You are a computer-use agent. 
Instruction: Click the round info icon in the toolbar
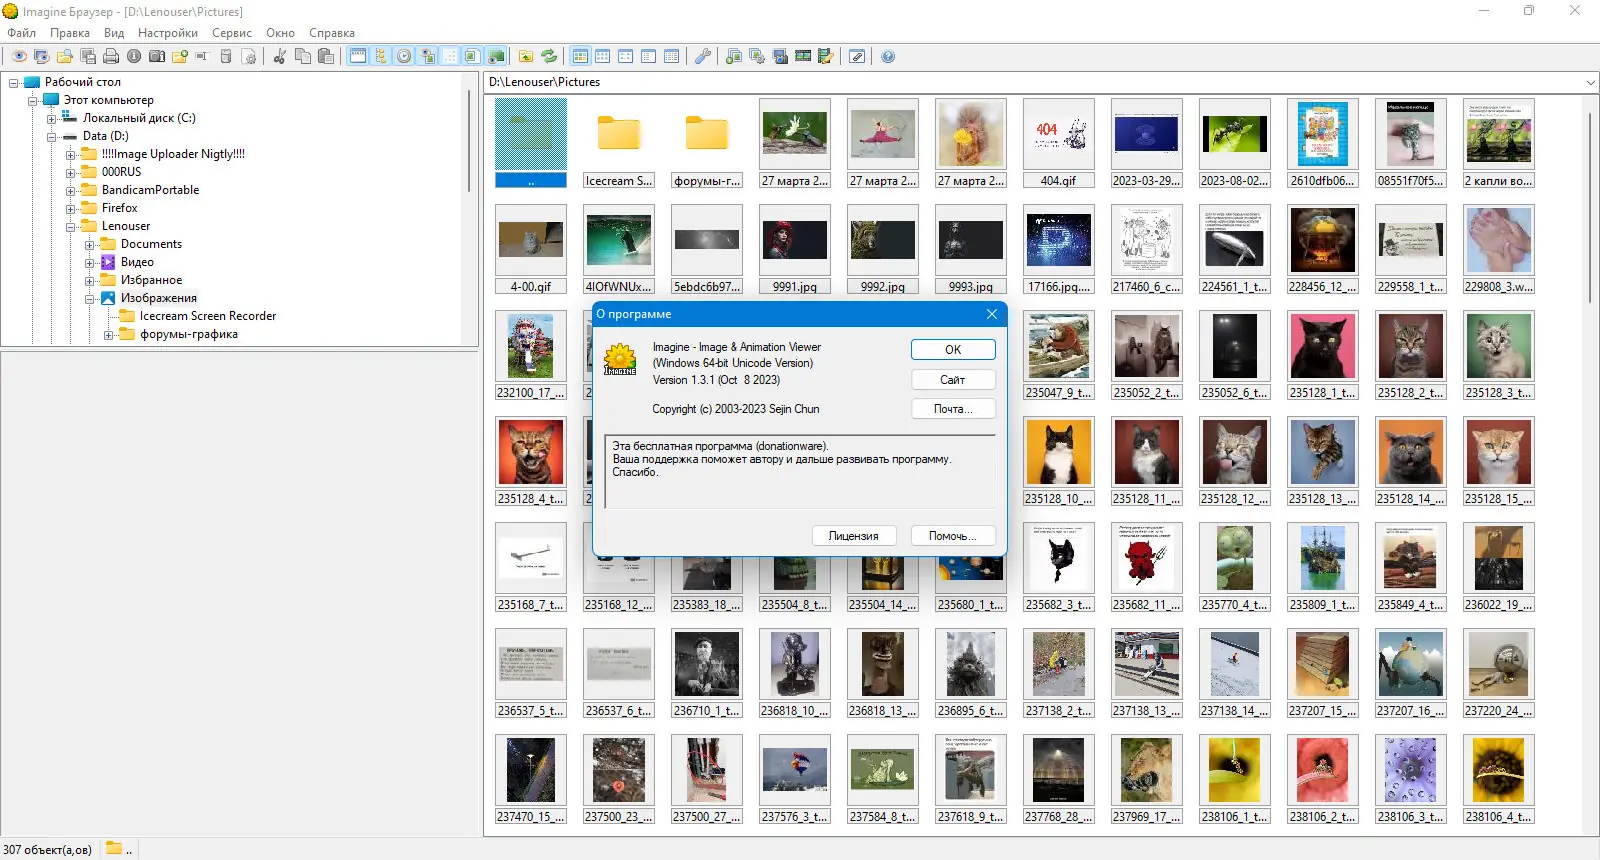[134, 56]
